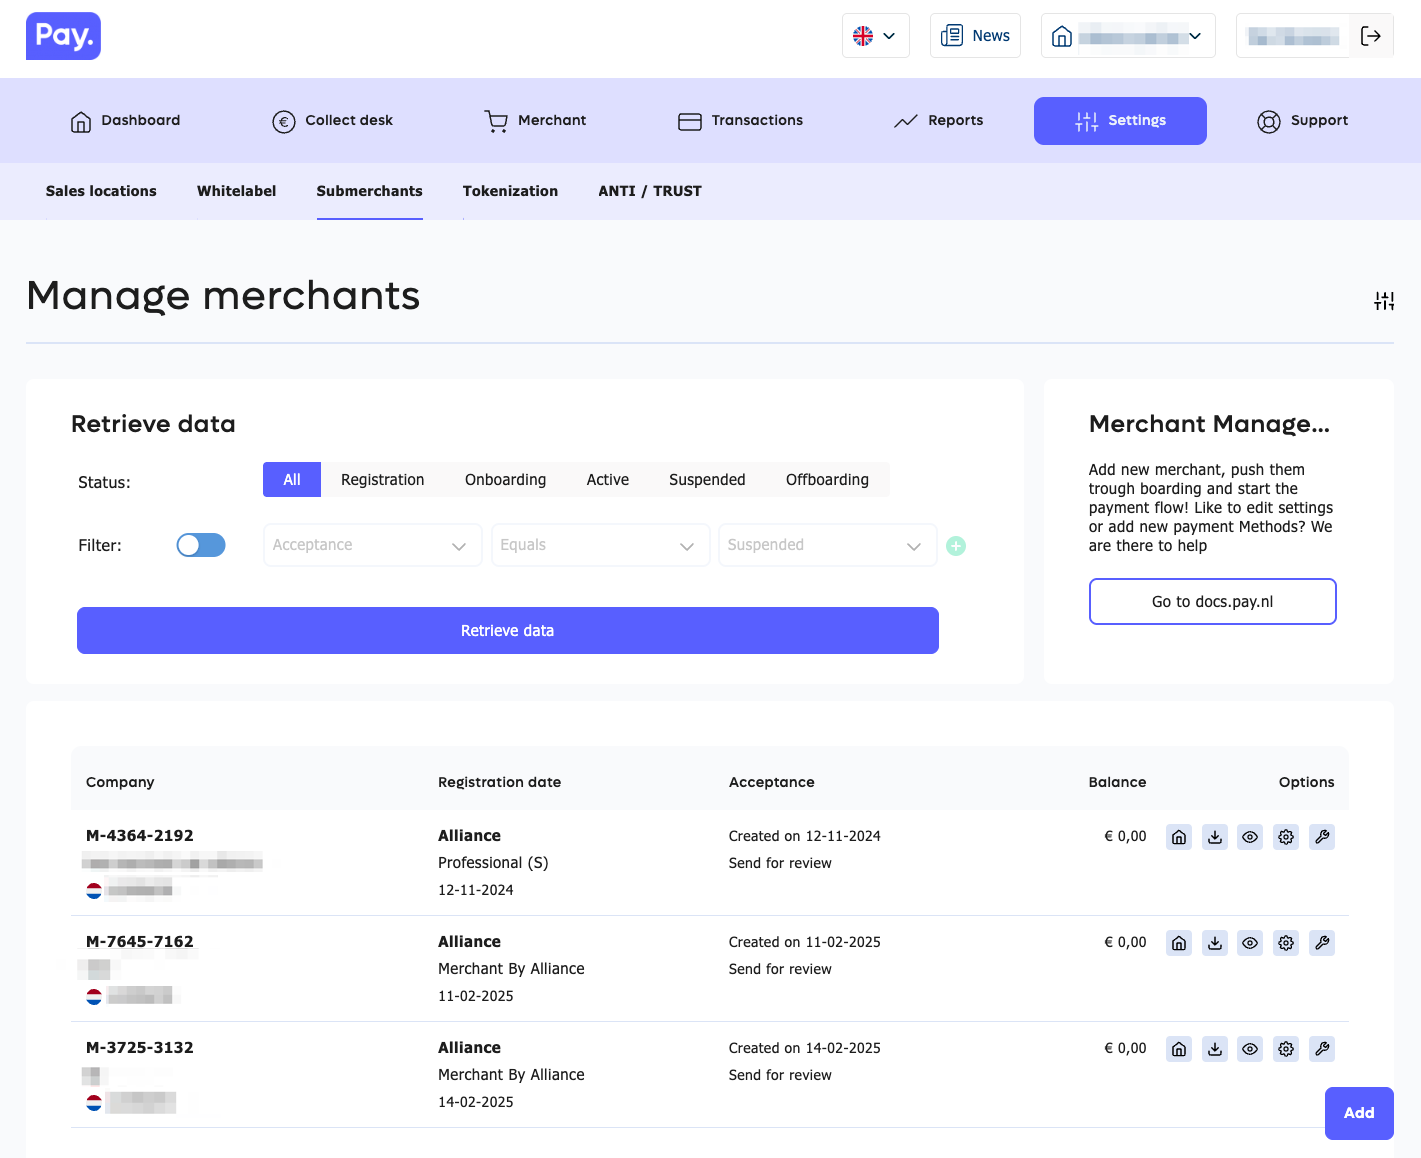The height and width of the screenshot is (1158, 1421).
Task: Click the download icon for M-7645-7162
Action: pos(1215,943)
